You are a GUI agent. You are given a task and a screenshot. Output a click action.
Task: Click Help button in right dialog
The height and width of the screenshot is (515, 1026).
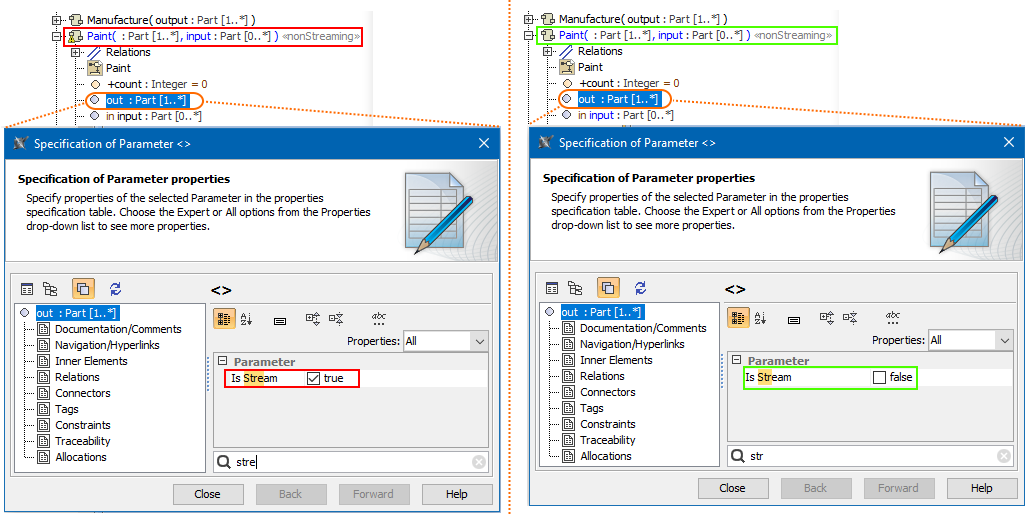coord(982,488)
